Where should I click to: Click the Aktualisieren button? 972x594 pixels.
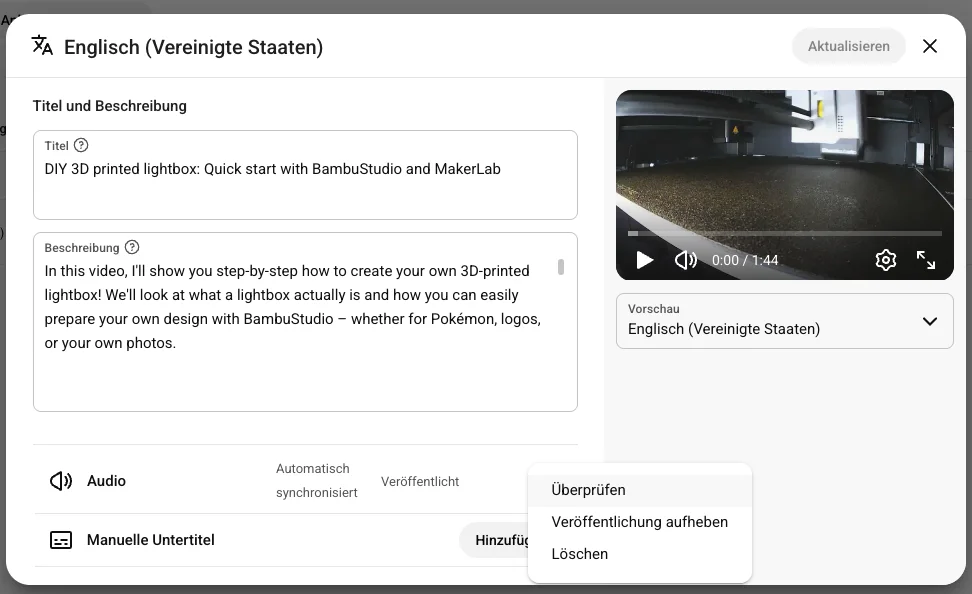tap(849, 46)
